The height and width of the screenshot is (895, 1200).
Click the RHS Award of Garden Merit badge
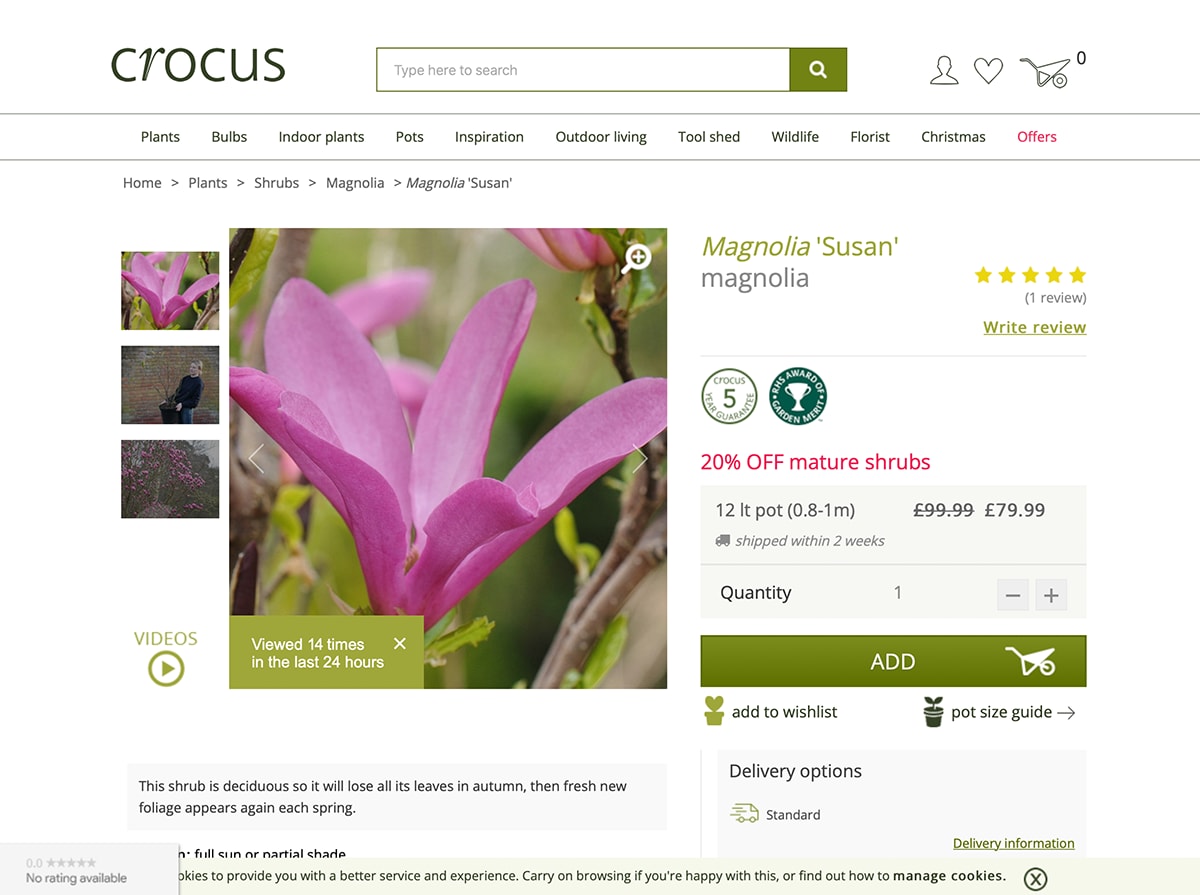tap(798, 396)
